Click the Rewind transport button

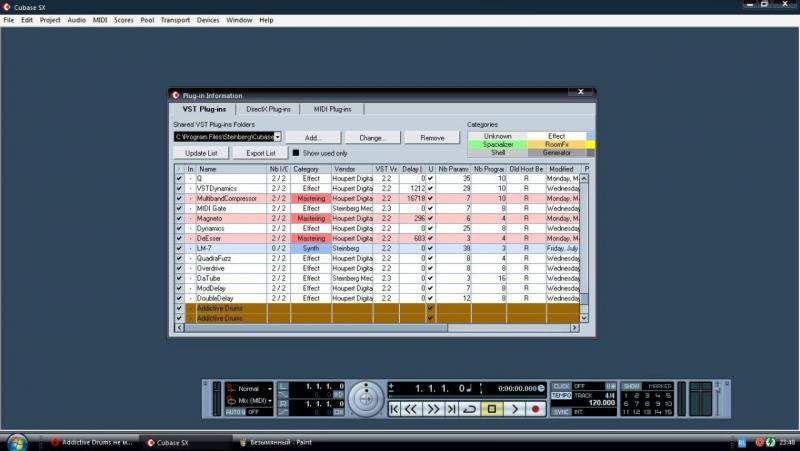411,409
